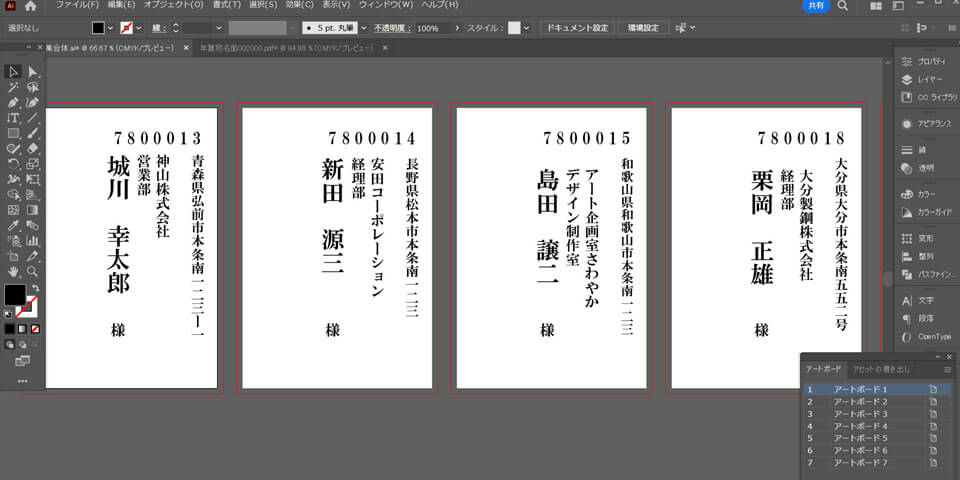The image size is (960, 480).
Task: Set color mode to None in toolbar
Action: 35,328
